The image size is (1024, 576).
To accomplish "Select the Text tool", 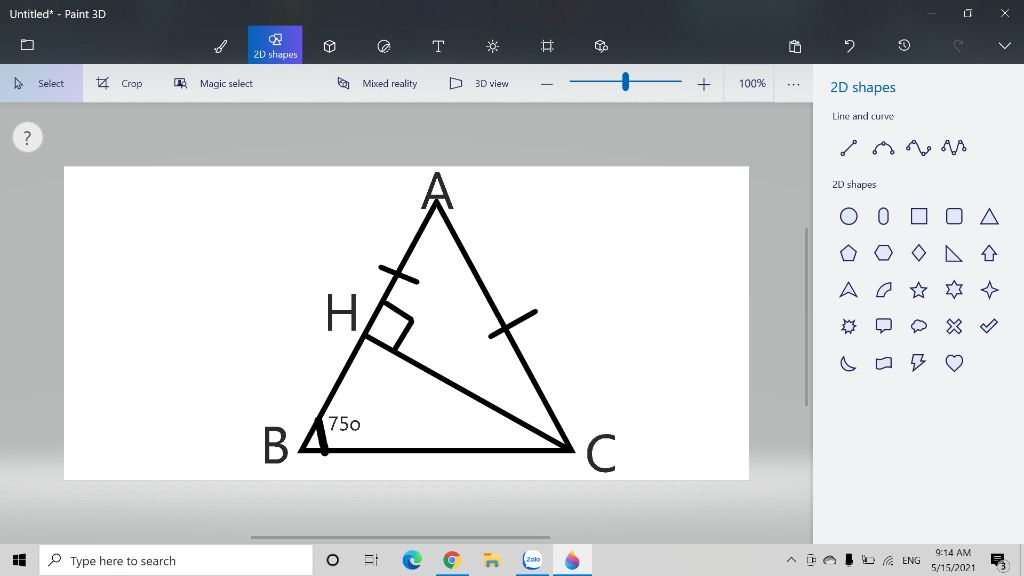I will pyautogui.click(x=438, y=46).
